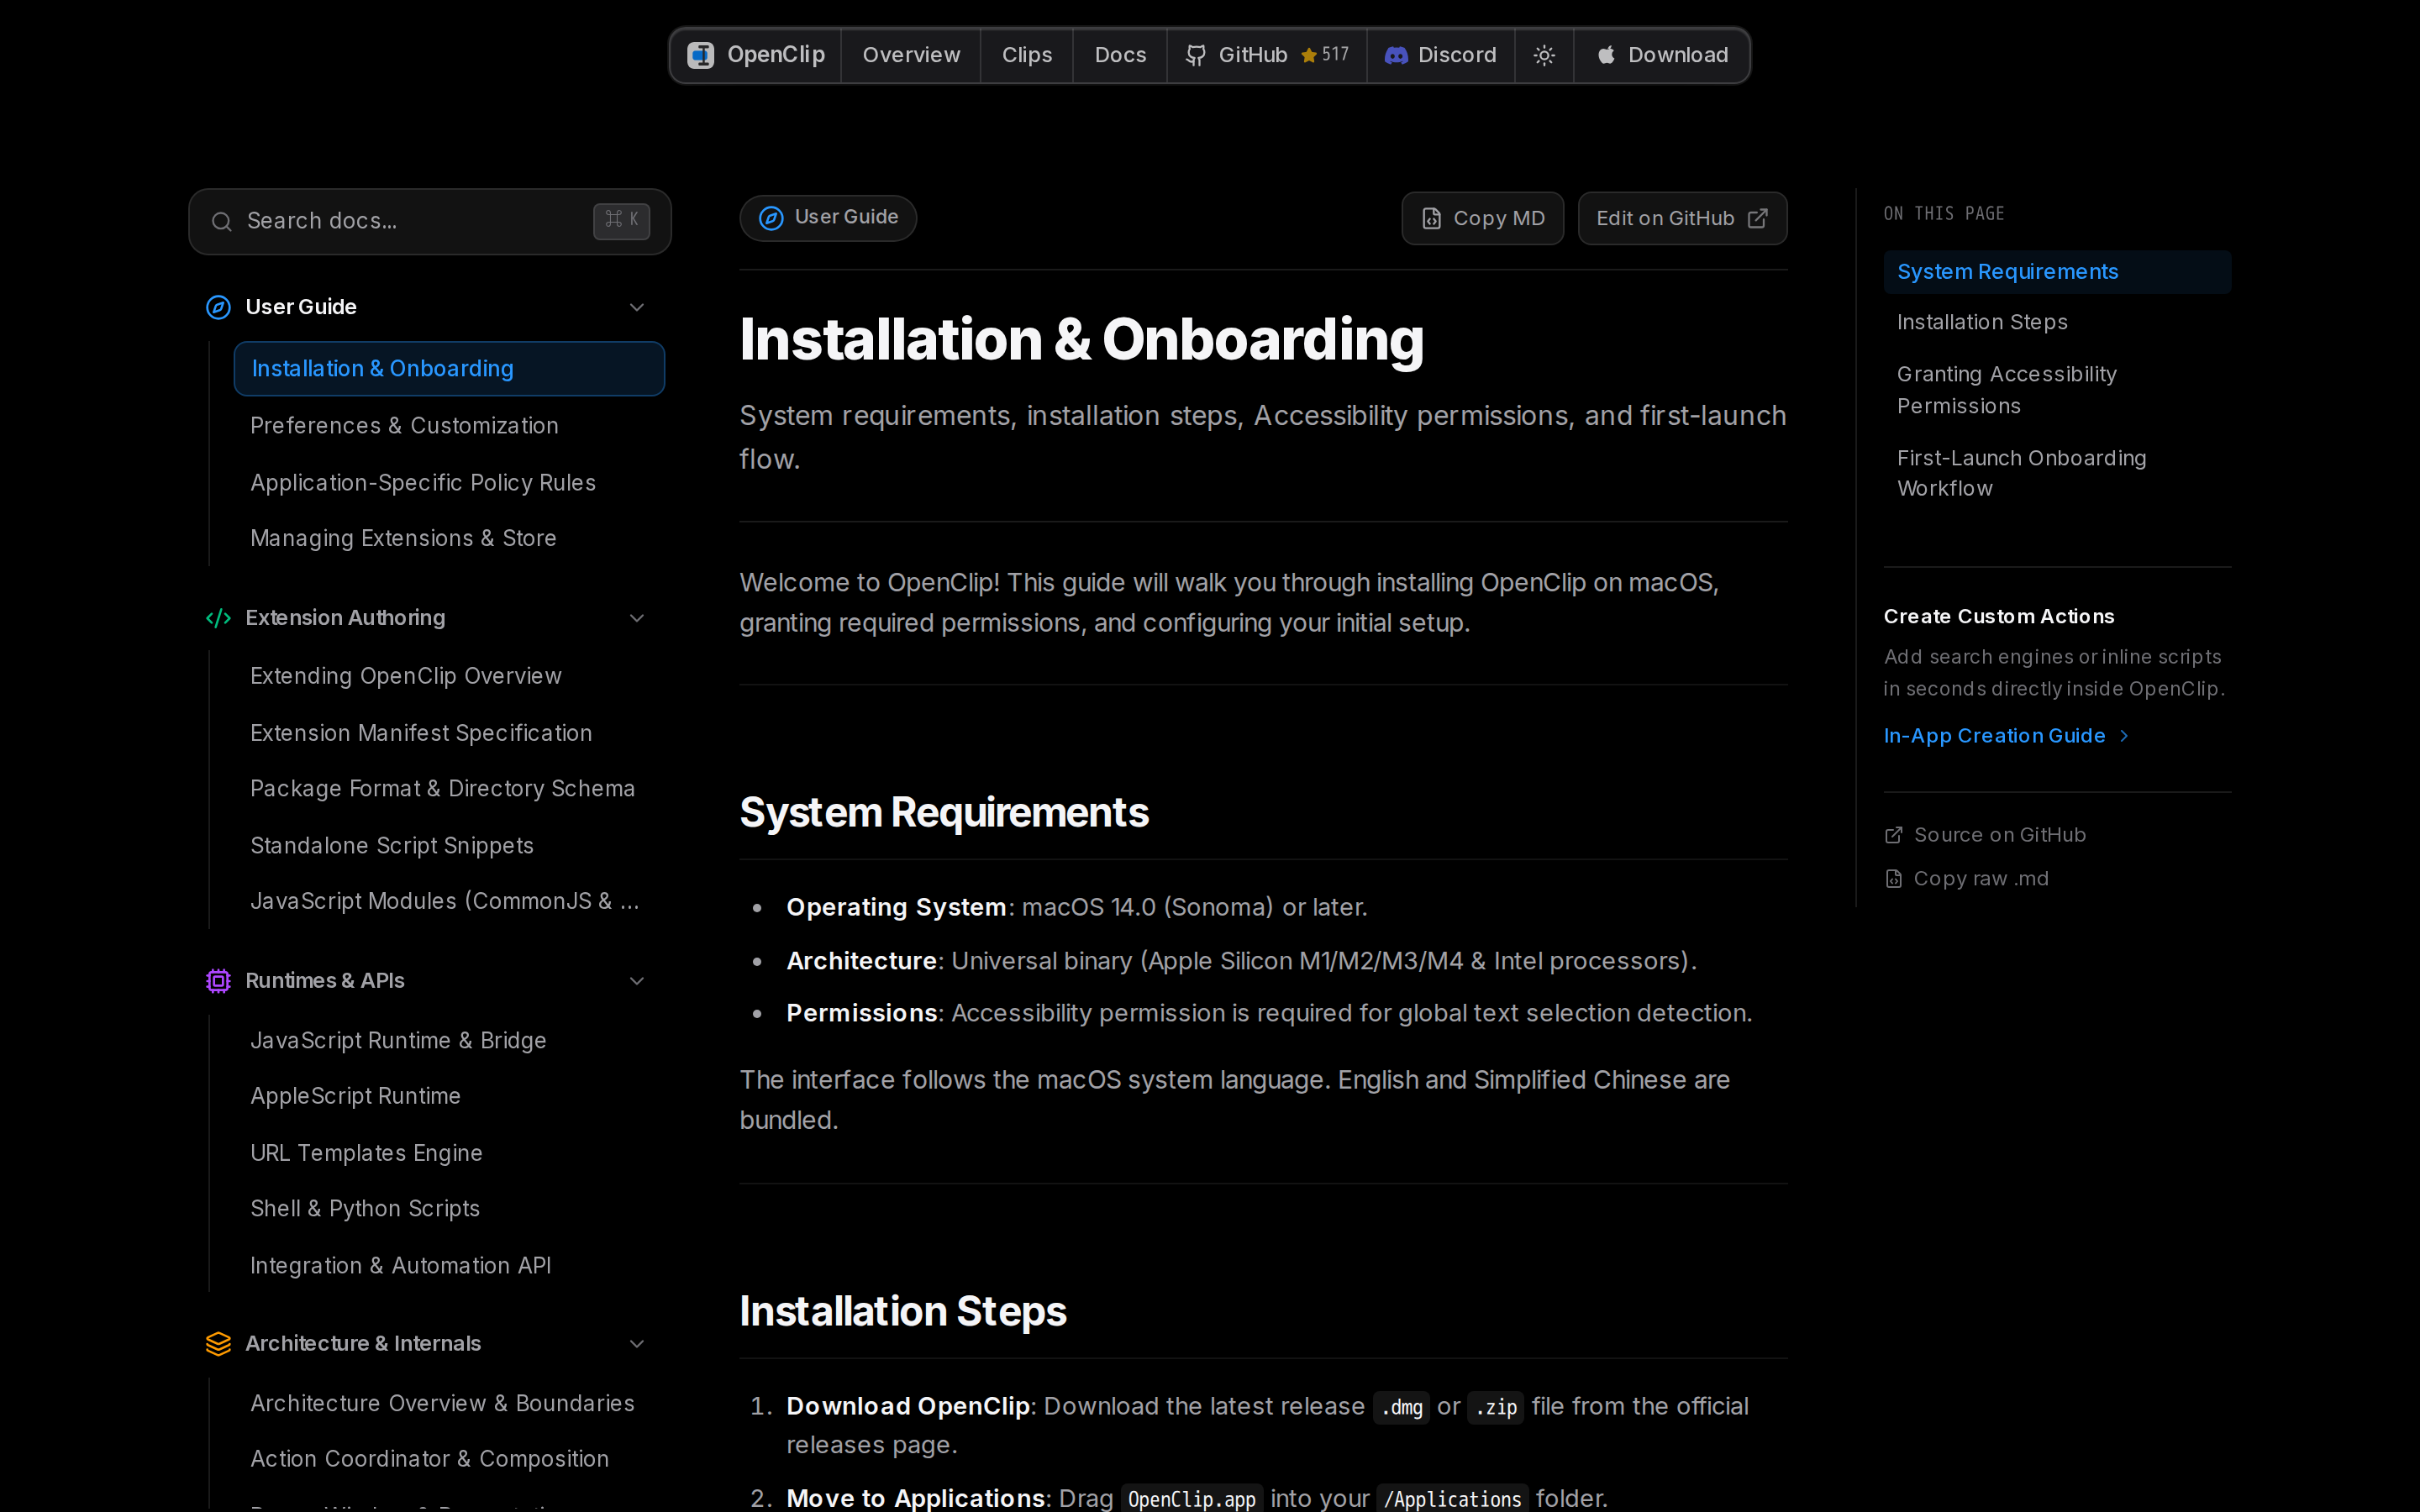Screen dimensions: 2420x1512
Task: Click the Apple logo on Download
Action: [1606, 55]
